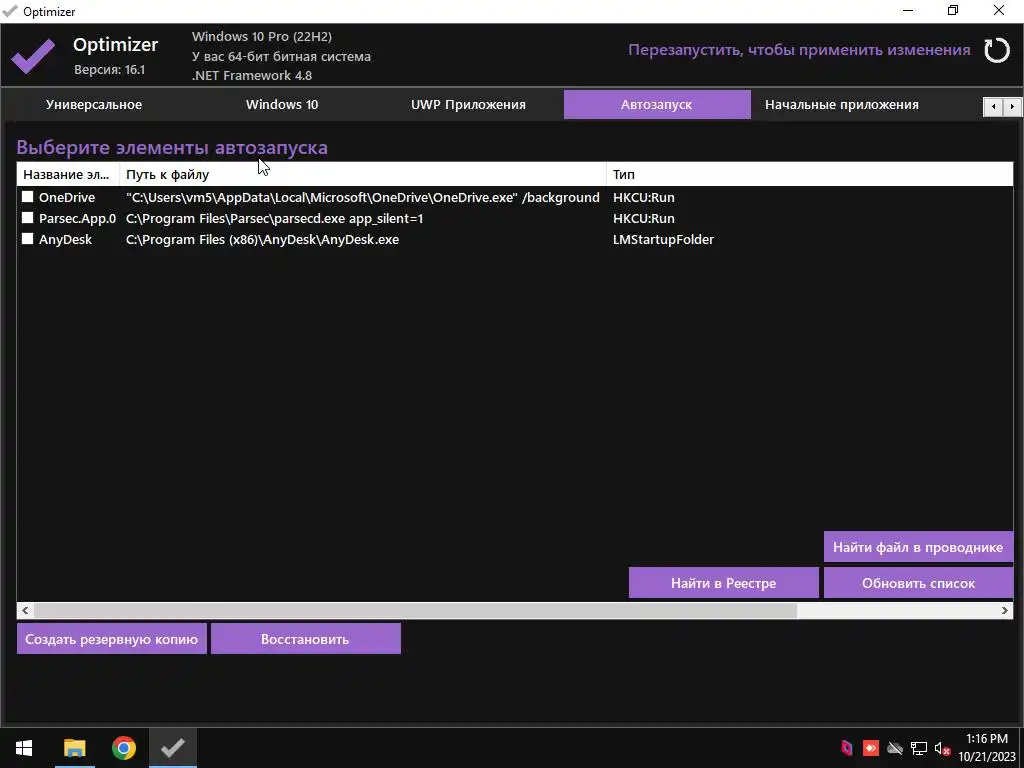This screenshot has height=768, width=1024.
Task: Click the Optimizer purple checkmark logo
Action: 33,56
